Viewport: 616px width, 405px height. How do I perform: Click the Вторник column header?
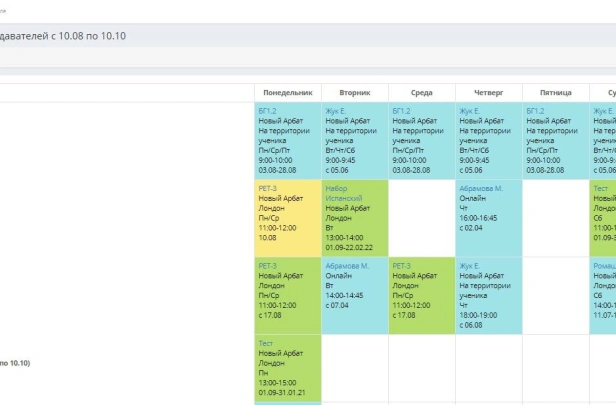pyautogui.click(x=355, y=92)
